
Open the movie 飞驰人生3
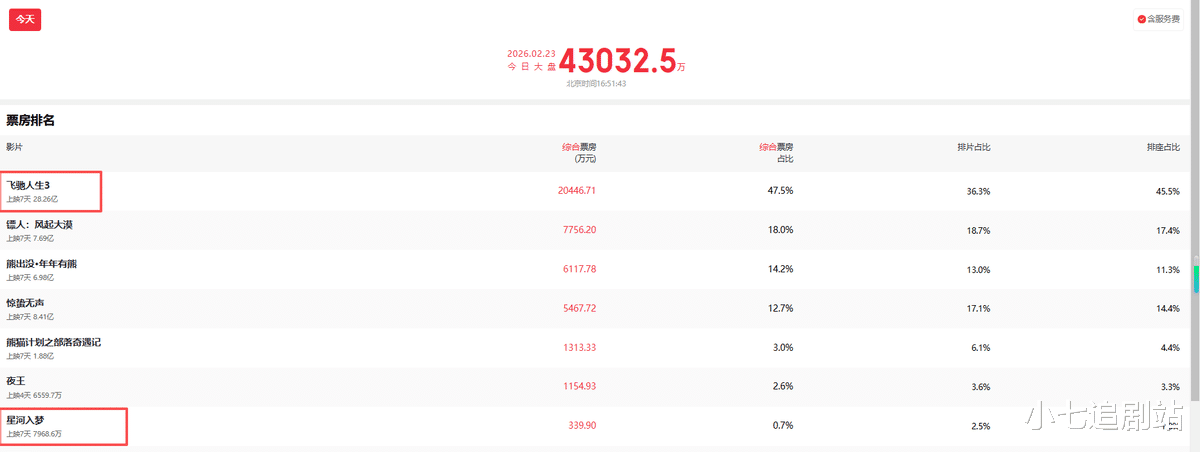28,185
